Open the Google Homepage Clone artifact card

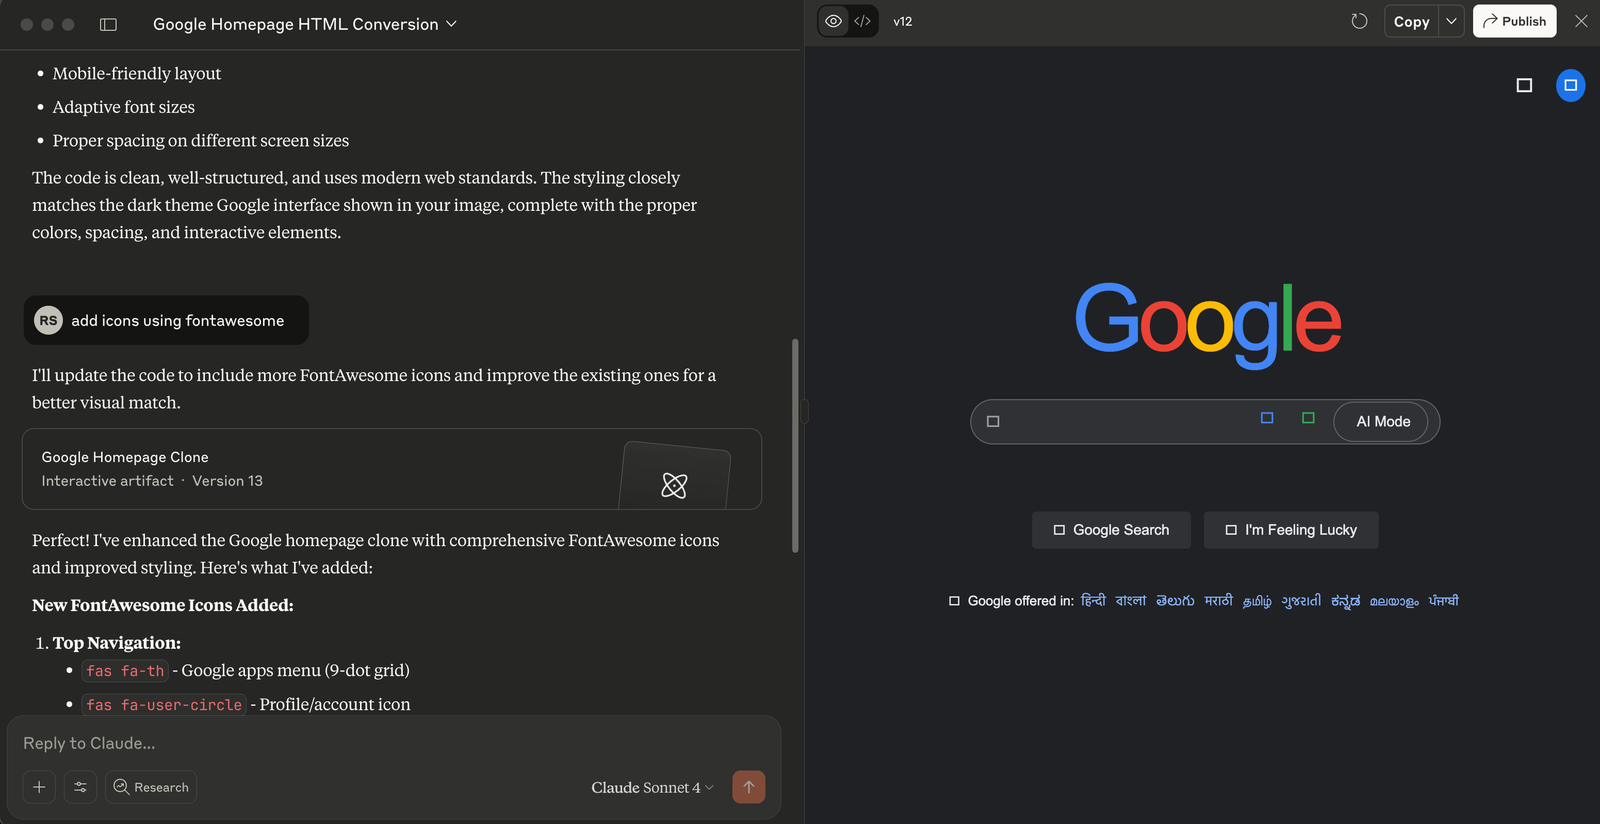pyautogui.click(x=391, y=469)
